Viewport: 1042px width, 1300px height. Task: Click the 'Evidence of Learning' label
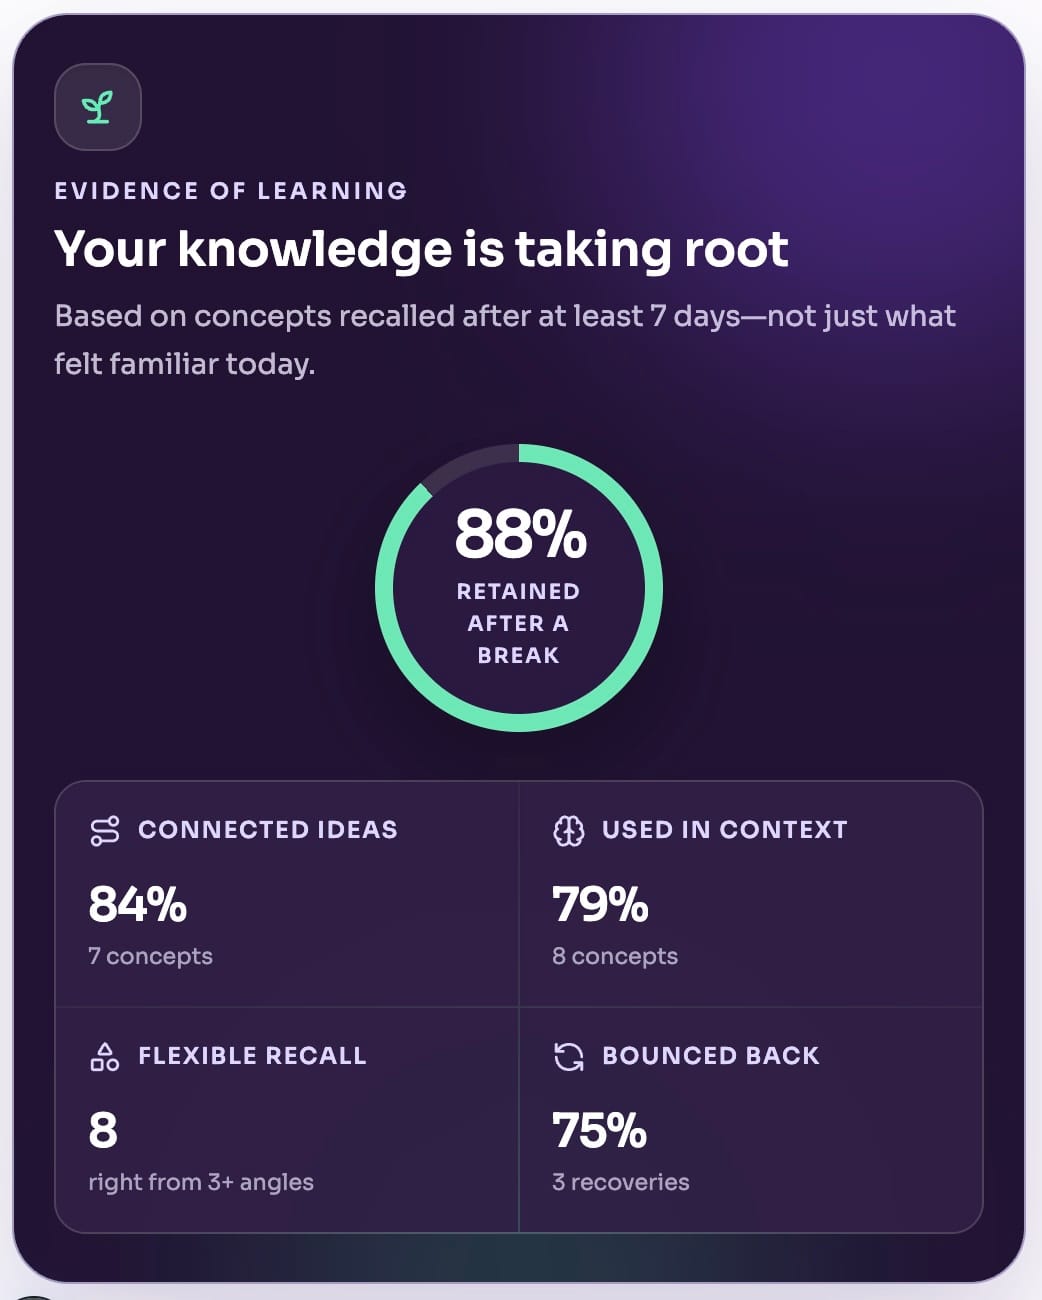(231, 191)
